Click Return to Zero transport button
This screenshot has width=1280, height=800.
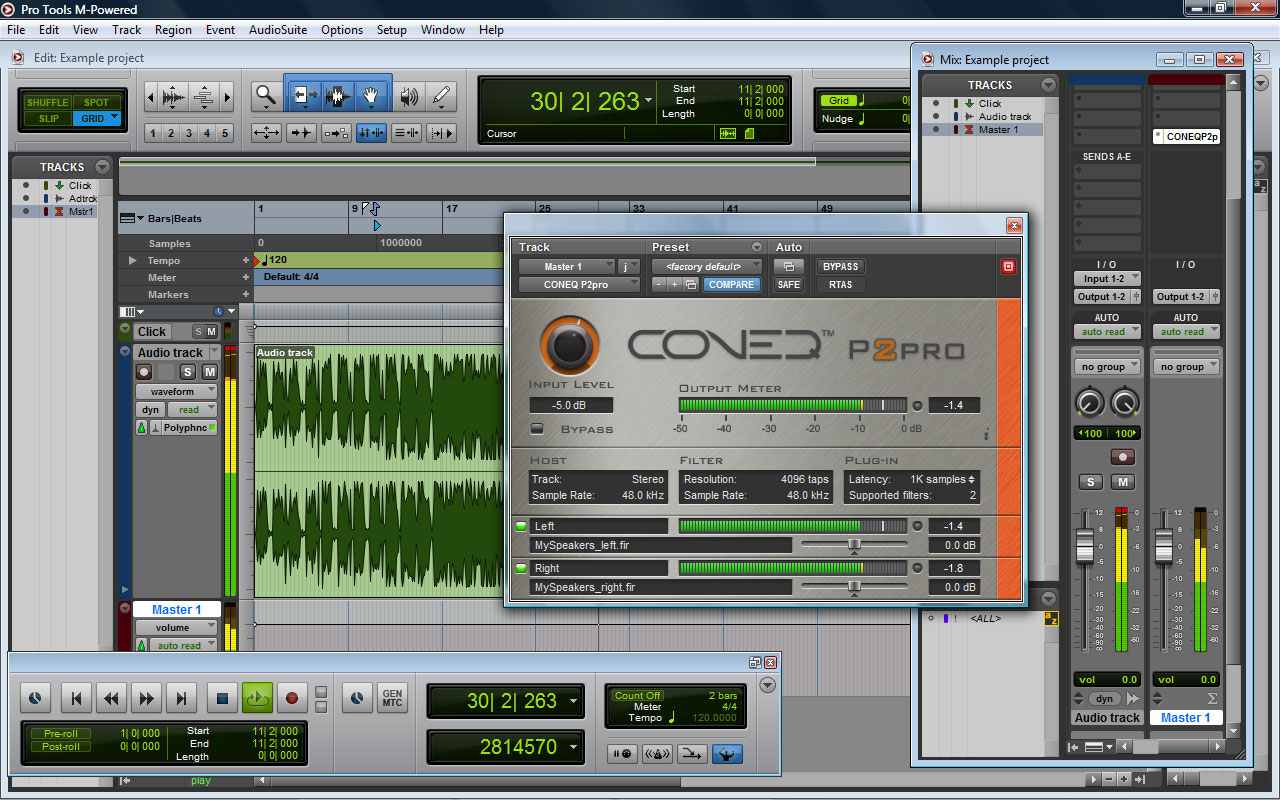tap(76, 698)
